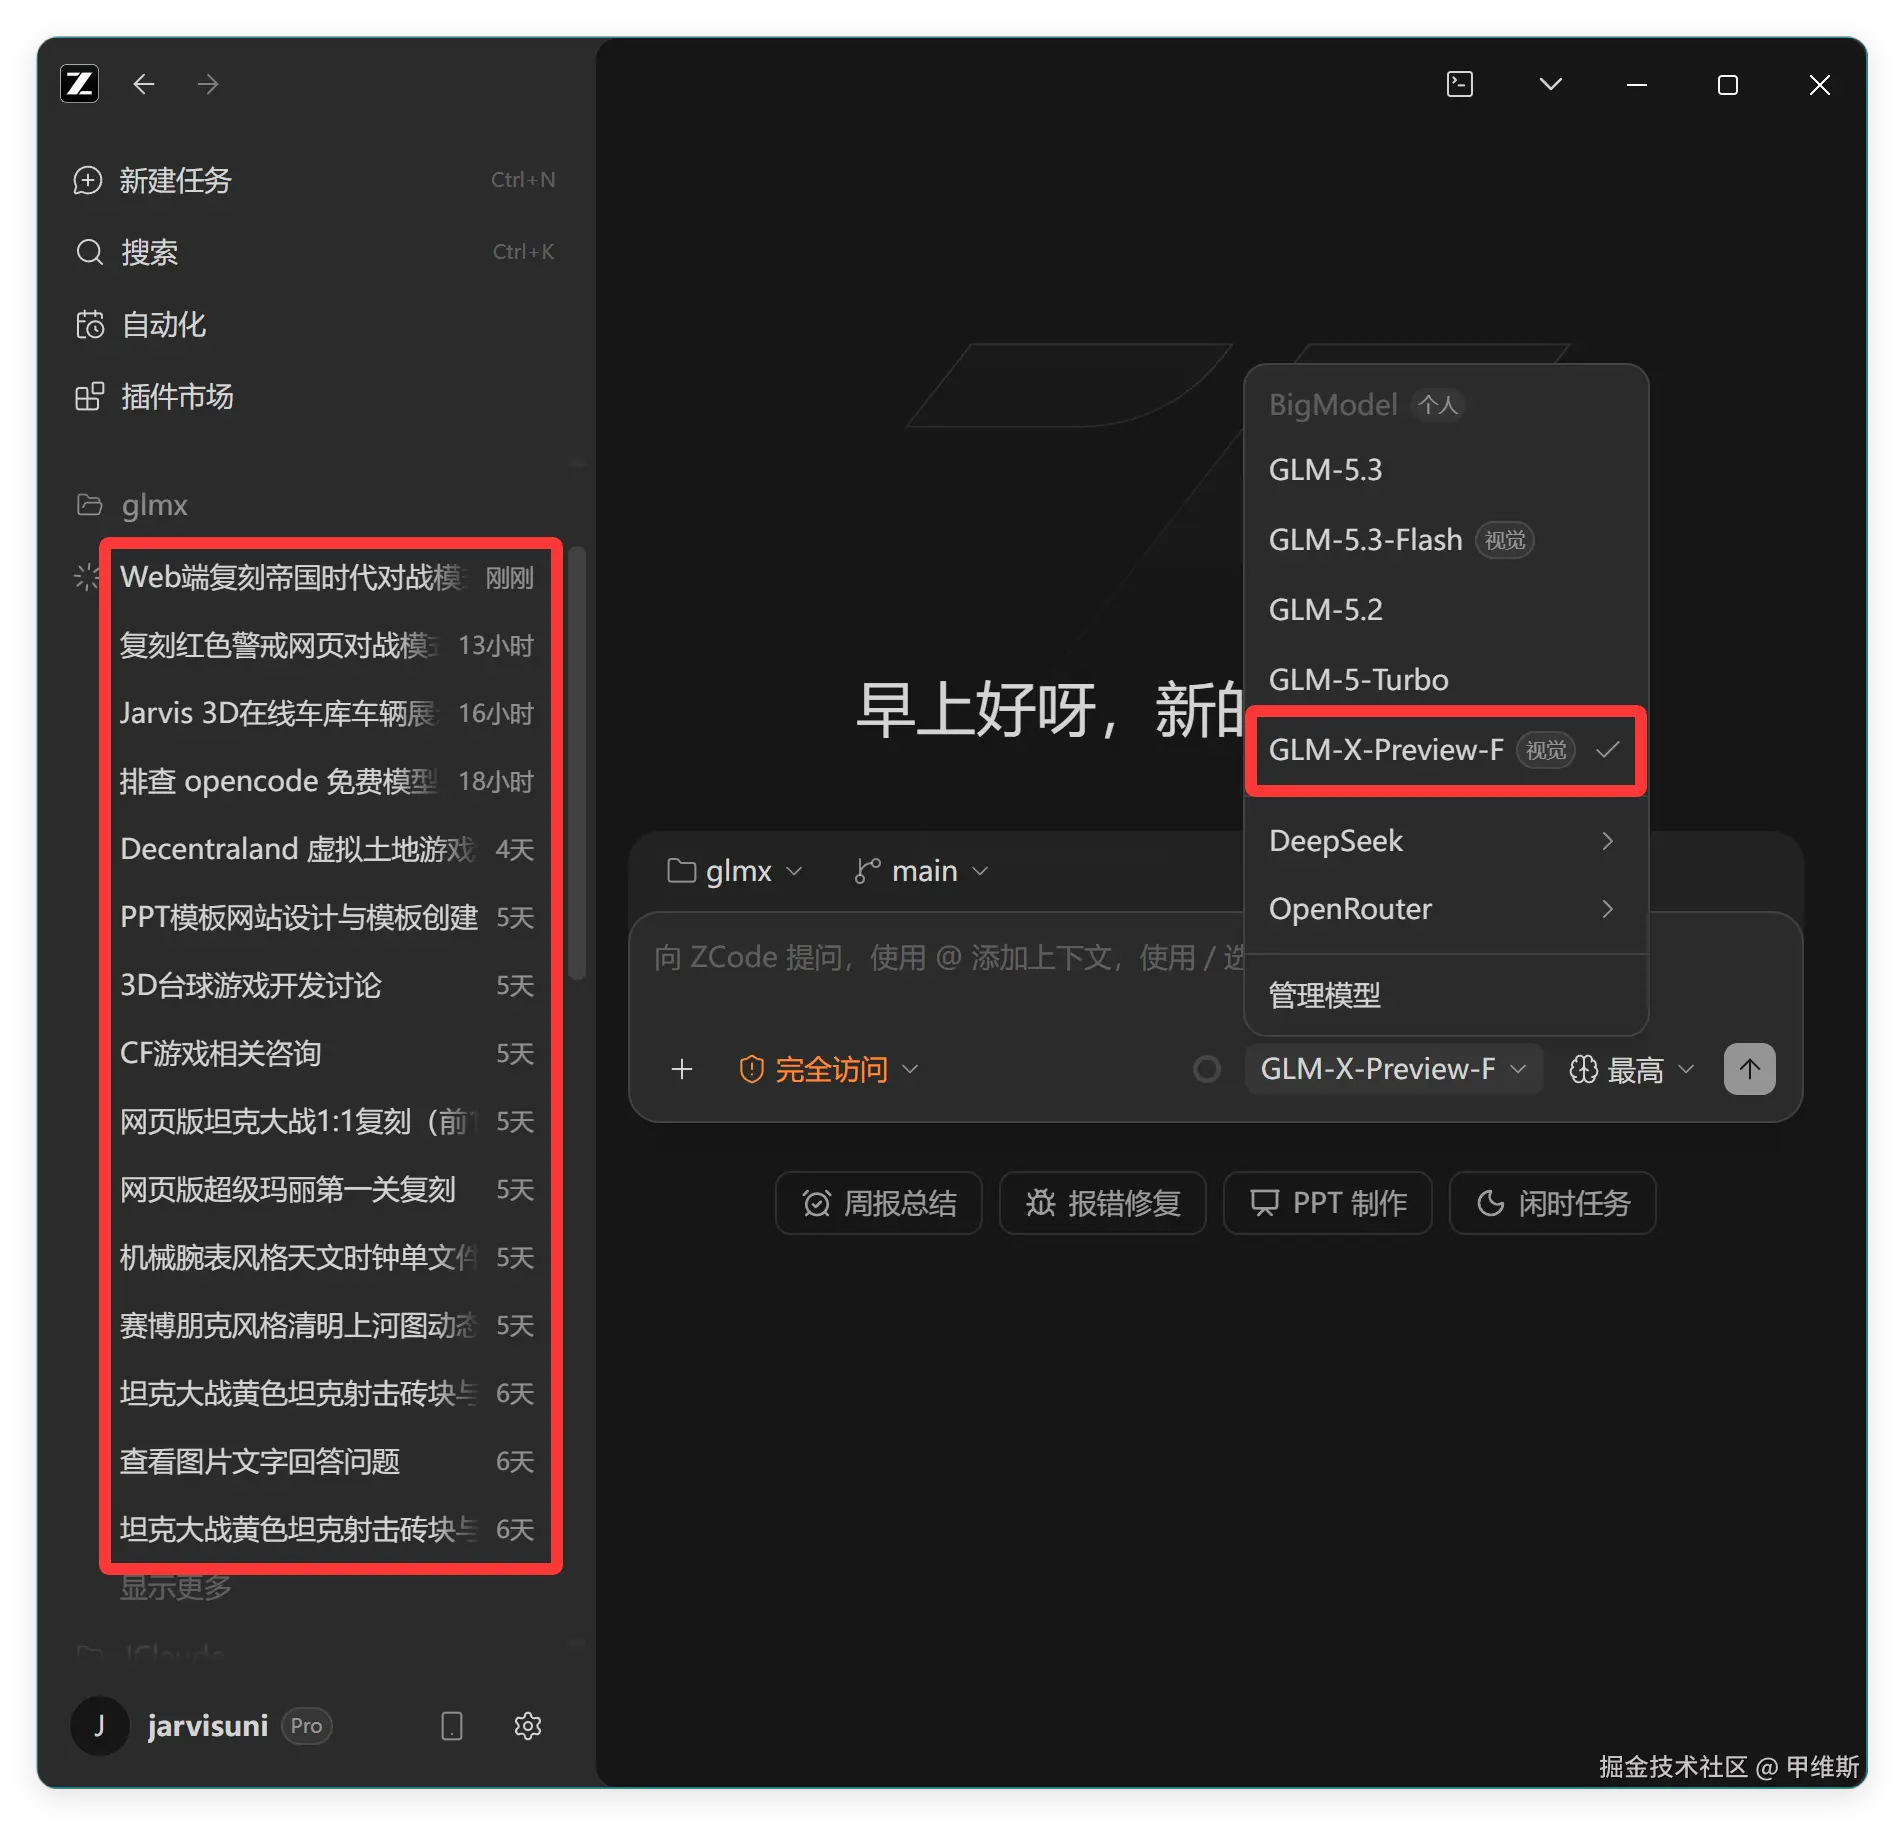This screenshot has width=1904, height=1825.
Task: Show more tasks (显示更多)
Action: click(x=176, y=1587)
